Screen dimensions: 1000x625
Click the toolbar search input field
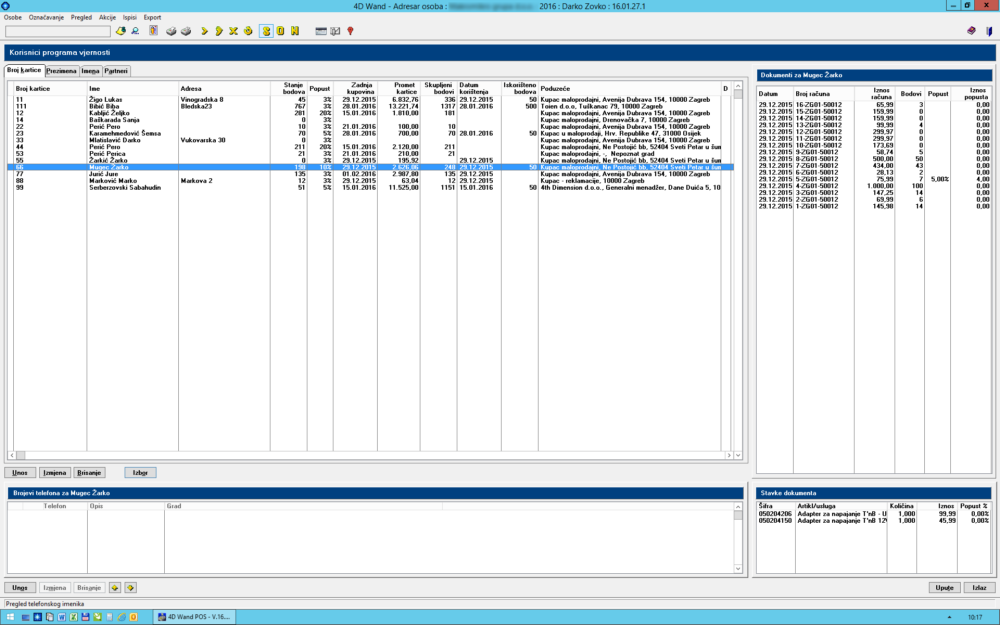(57, 31)
